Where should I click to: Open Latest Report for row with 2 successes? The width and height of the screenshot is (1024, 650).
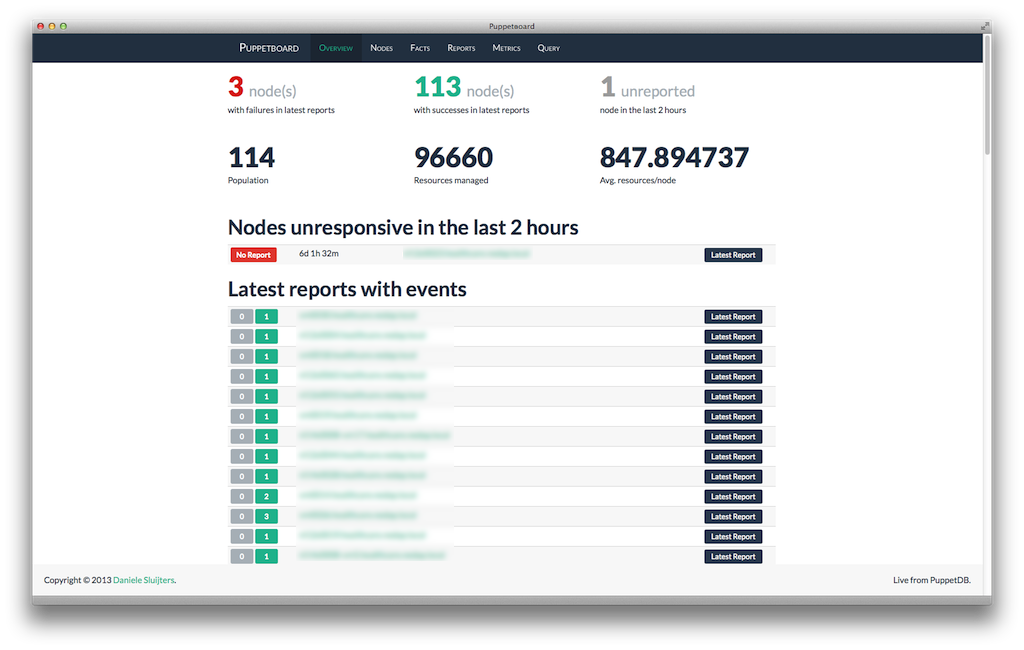[733, 497]
